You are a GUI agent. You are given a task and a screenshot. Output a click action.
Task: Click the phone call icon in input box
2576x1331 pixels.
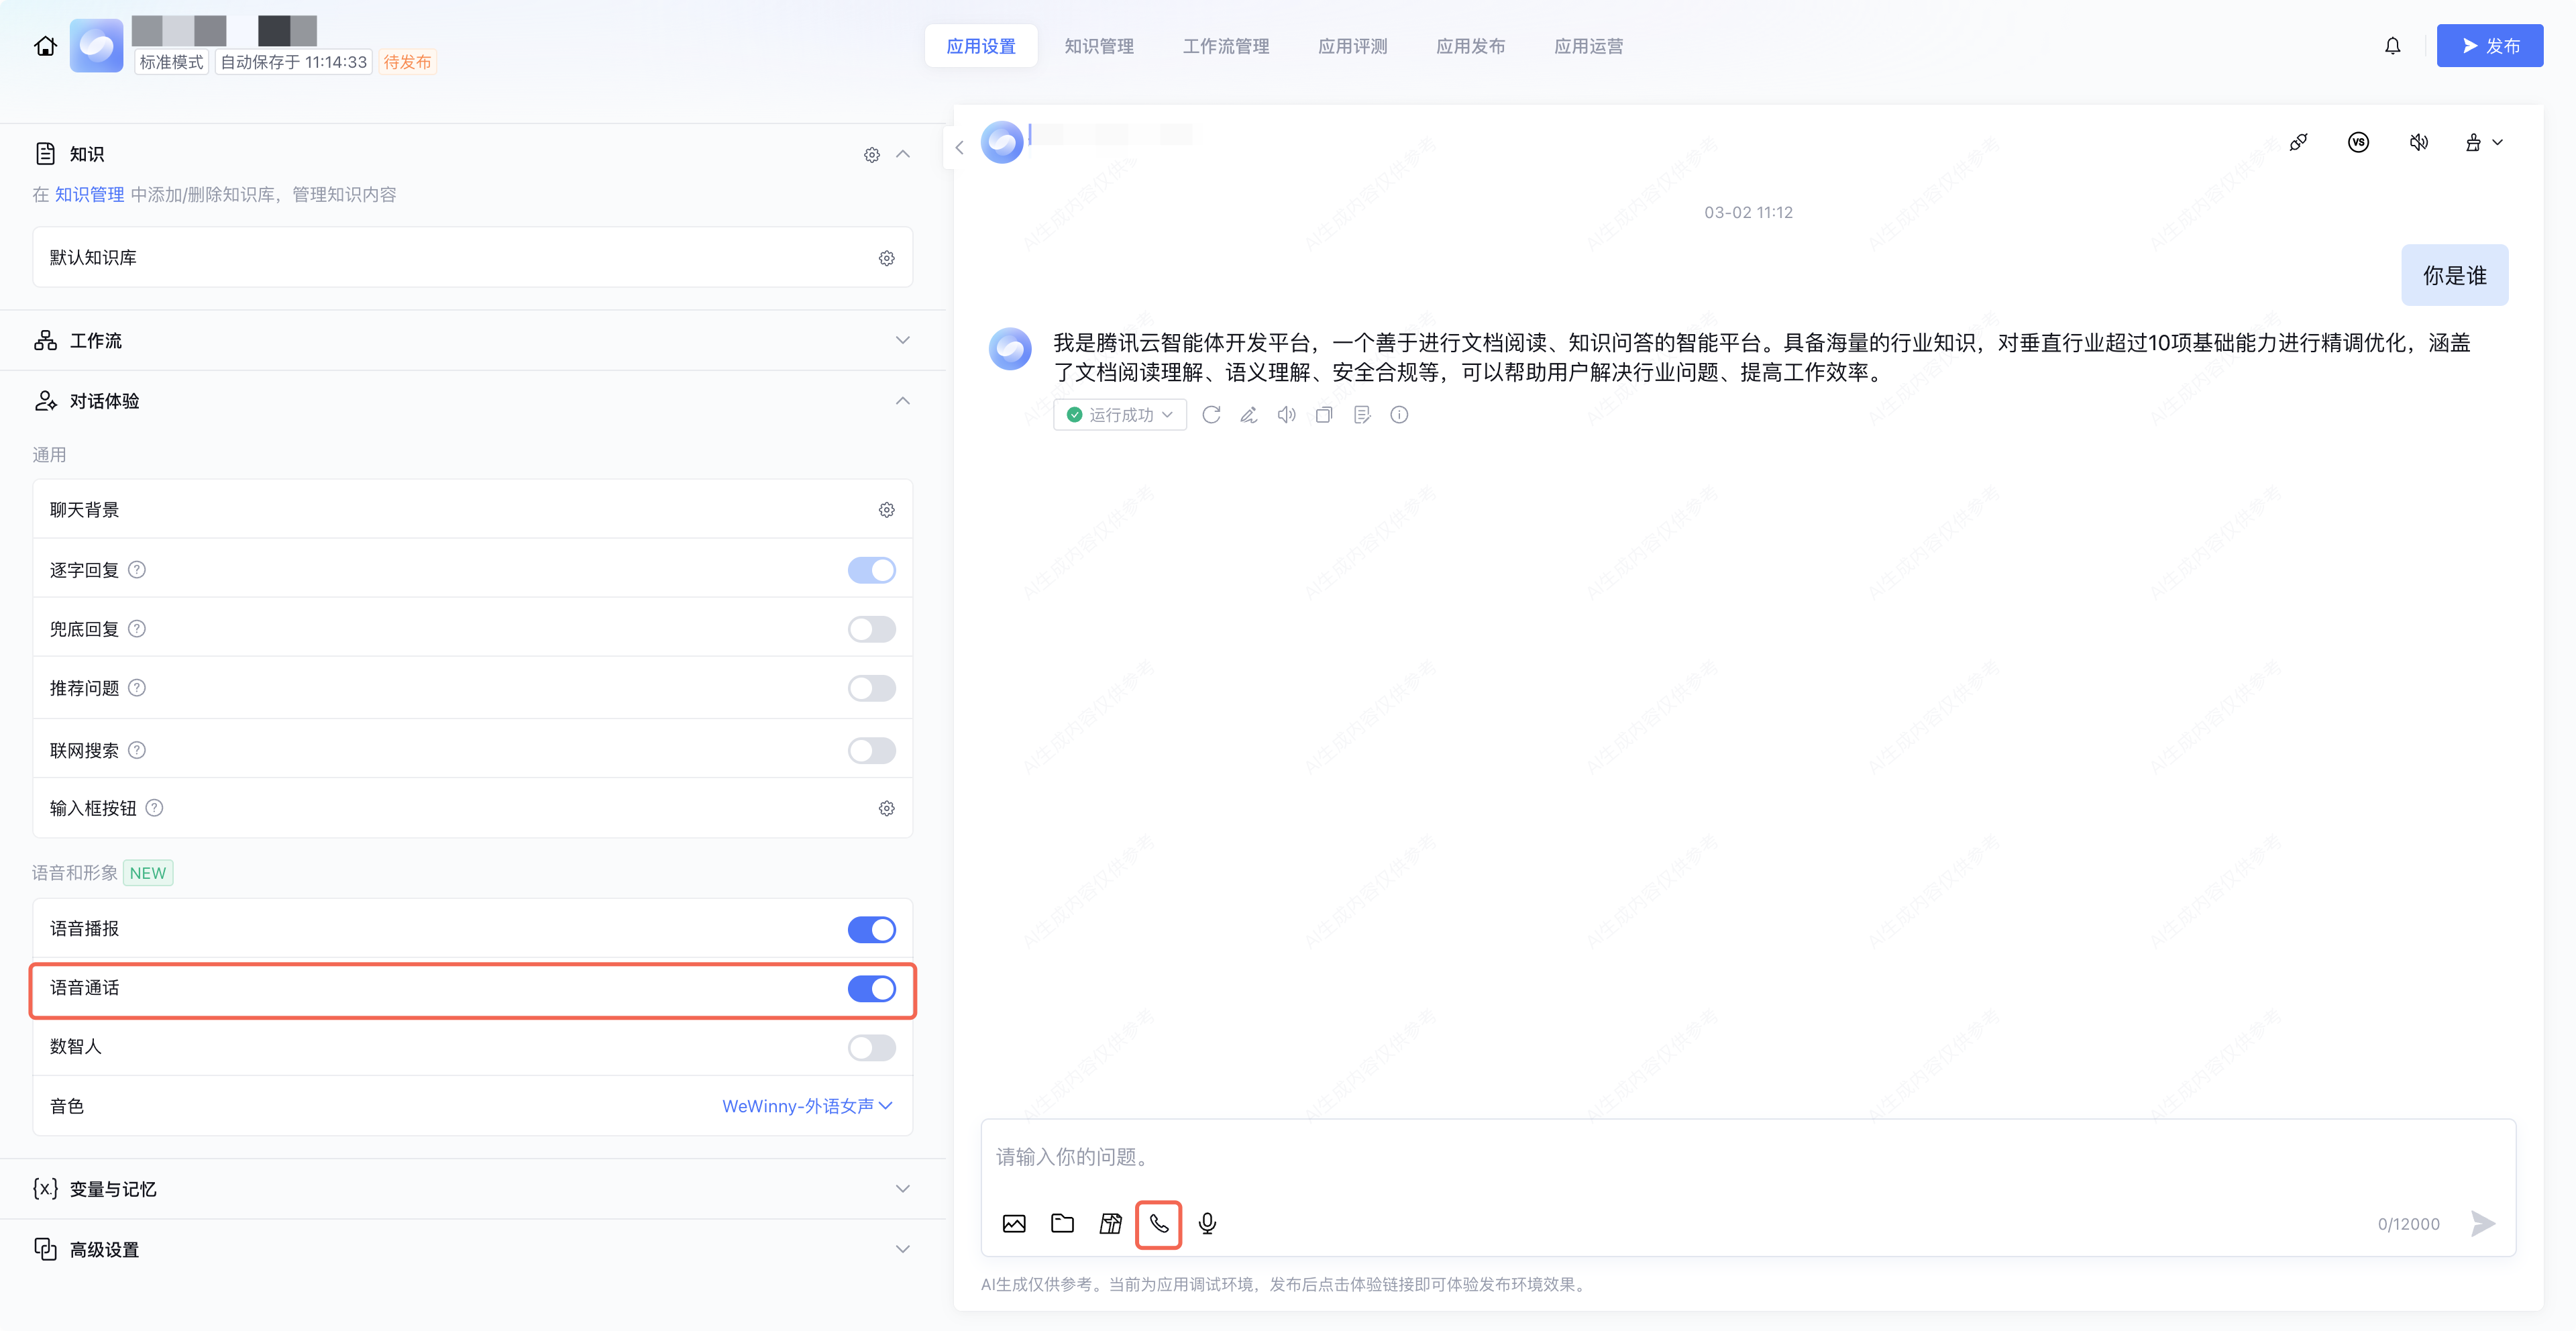click(x=1158, y=1223)
